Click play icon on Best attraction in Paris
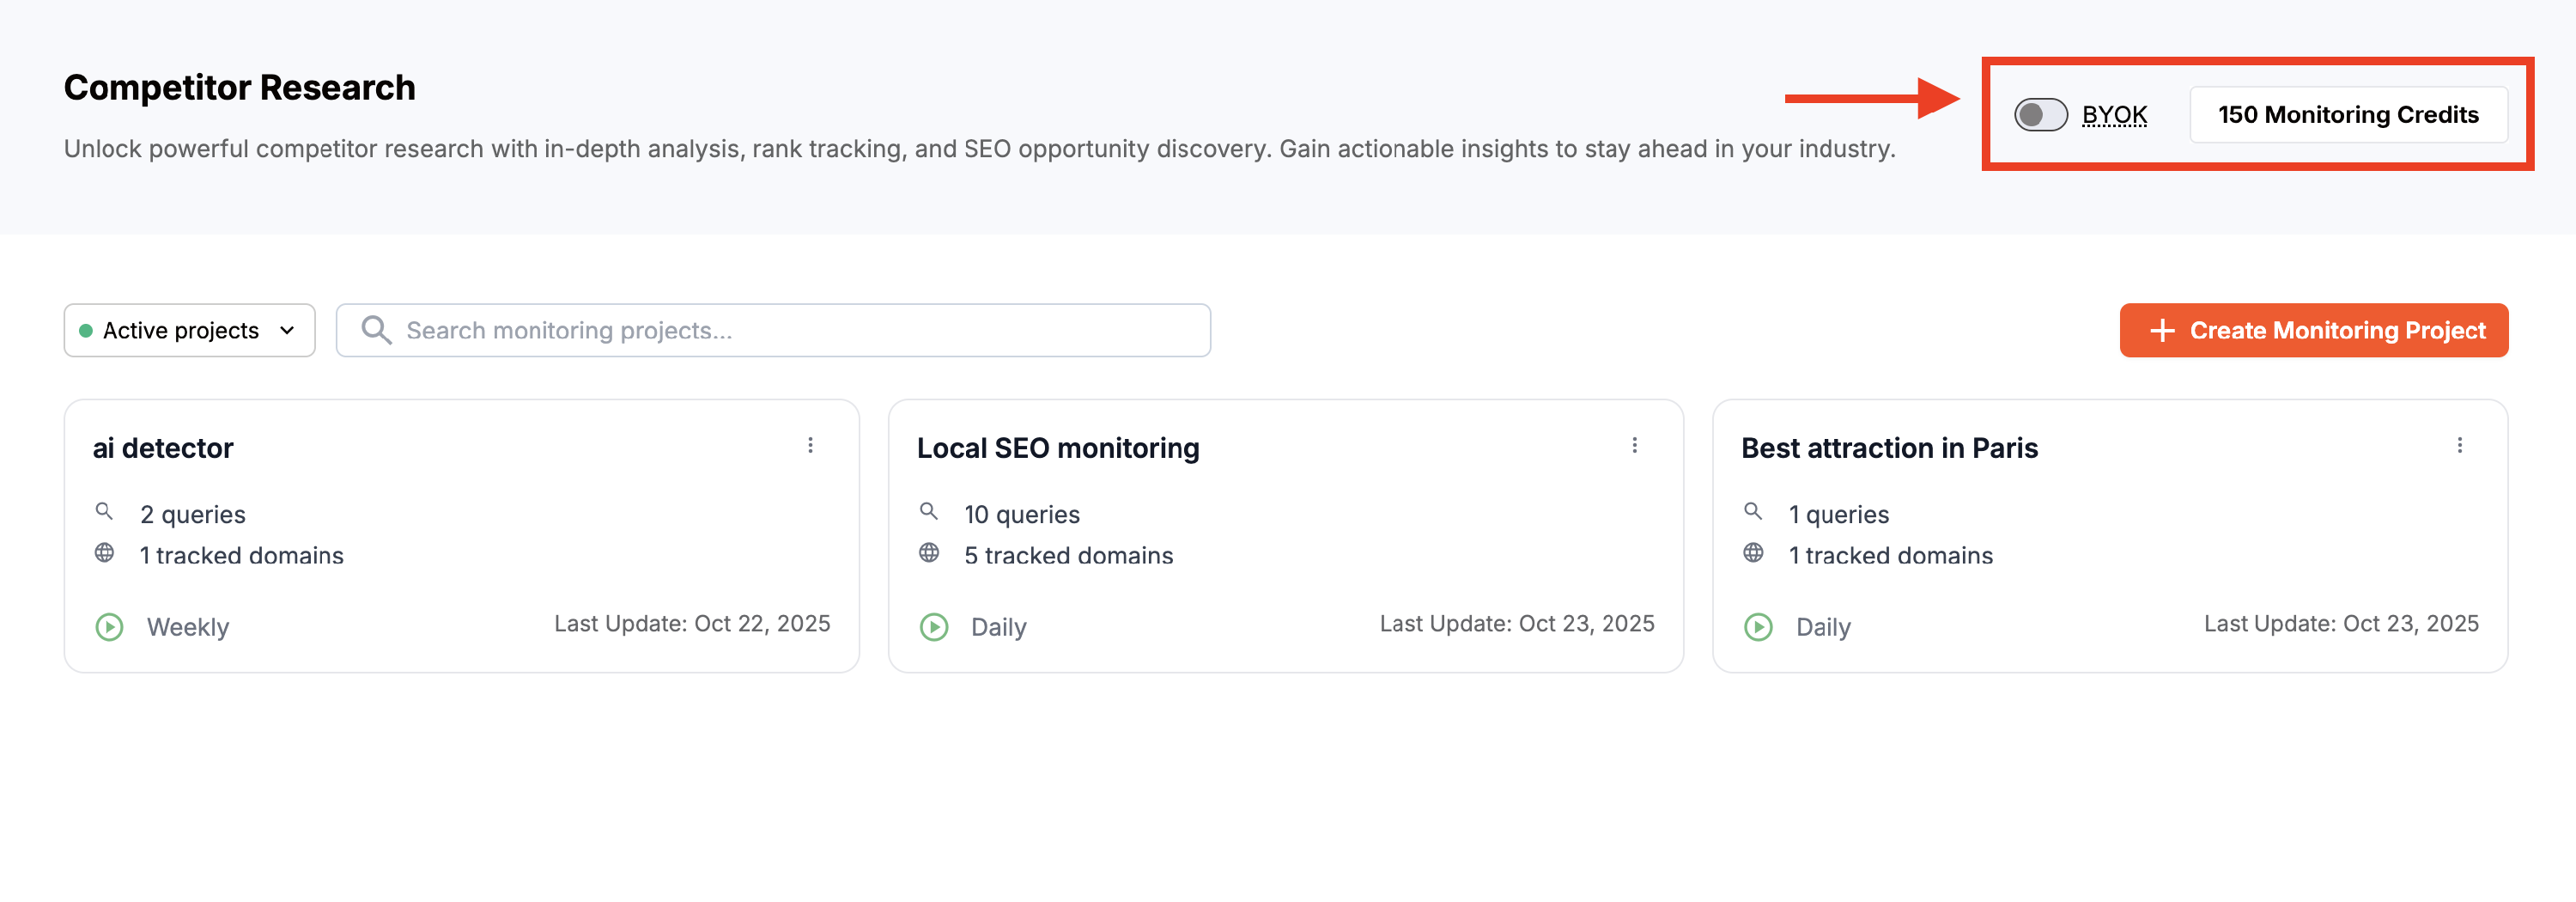The image size is (2576, 902). tap(1757, 627)
